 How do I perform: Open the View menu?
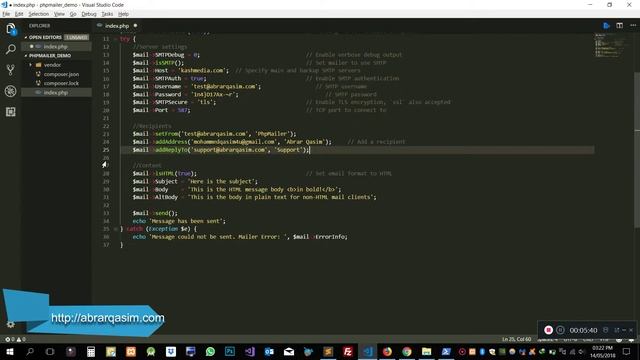coord(59,14)
